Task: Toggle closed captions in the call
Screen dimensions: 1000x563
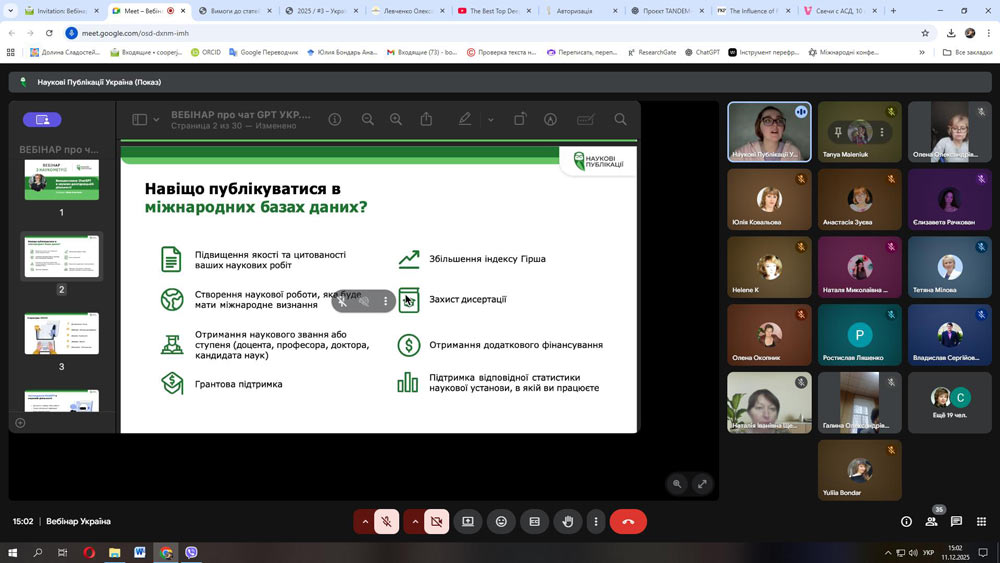Action: [x=534, y=521]
